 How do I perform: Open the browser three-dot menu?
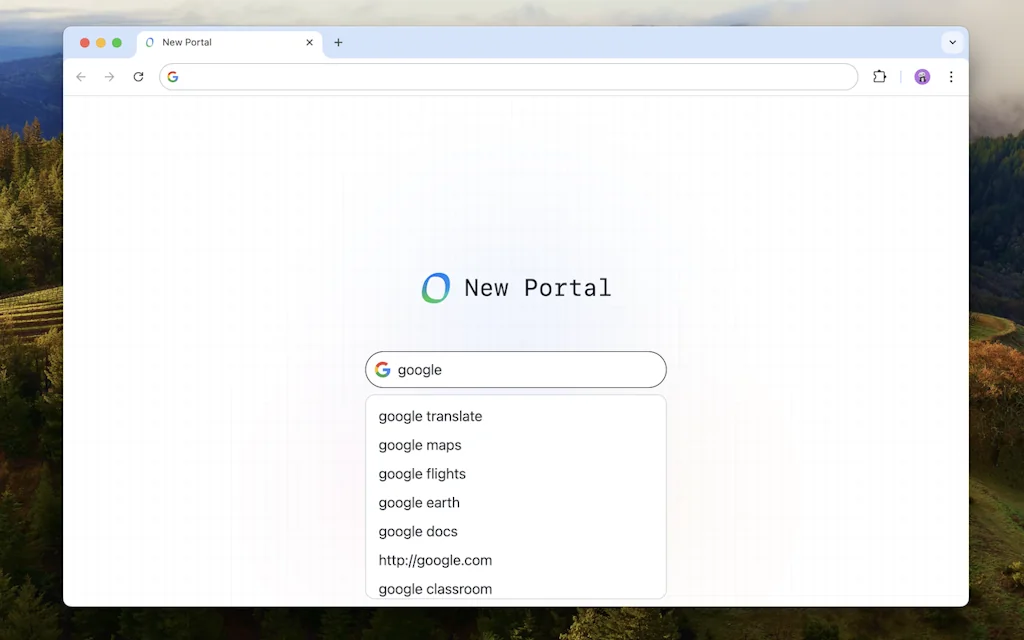(951, 76)
